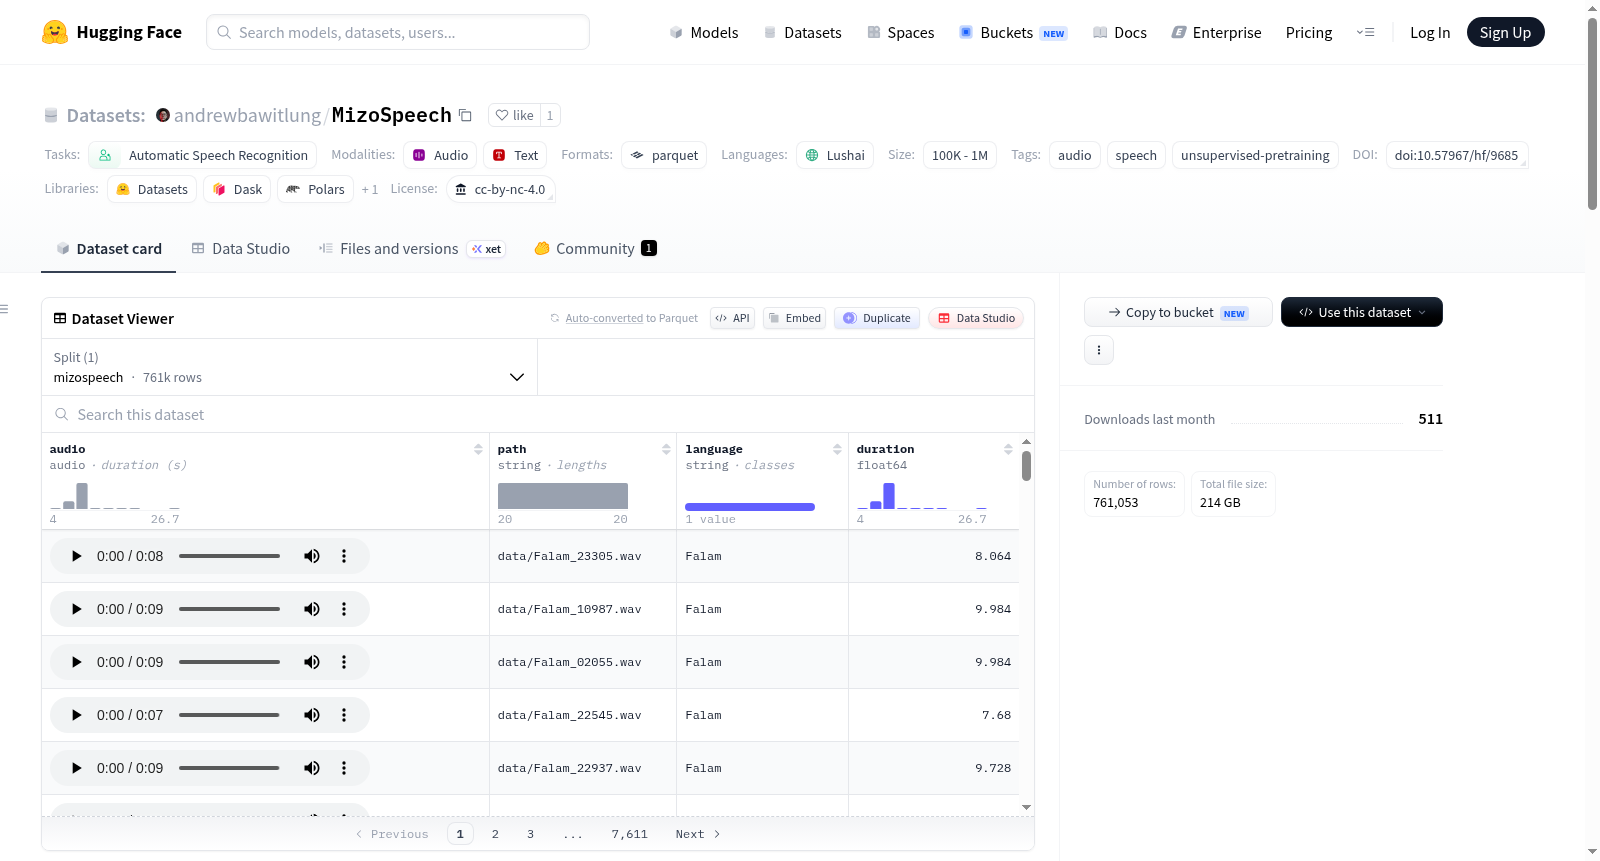This screenshot has width=1600, height=861.
Task: Switch to the Data Studio tab
Action: (240, 249)
